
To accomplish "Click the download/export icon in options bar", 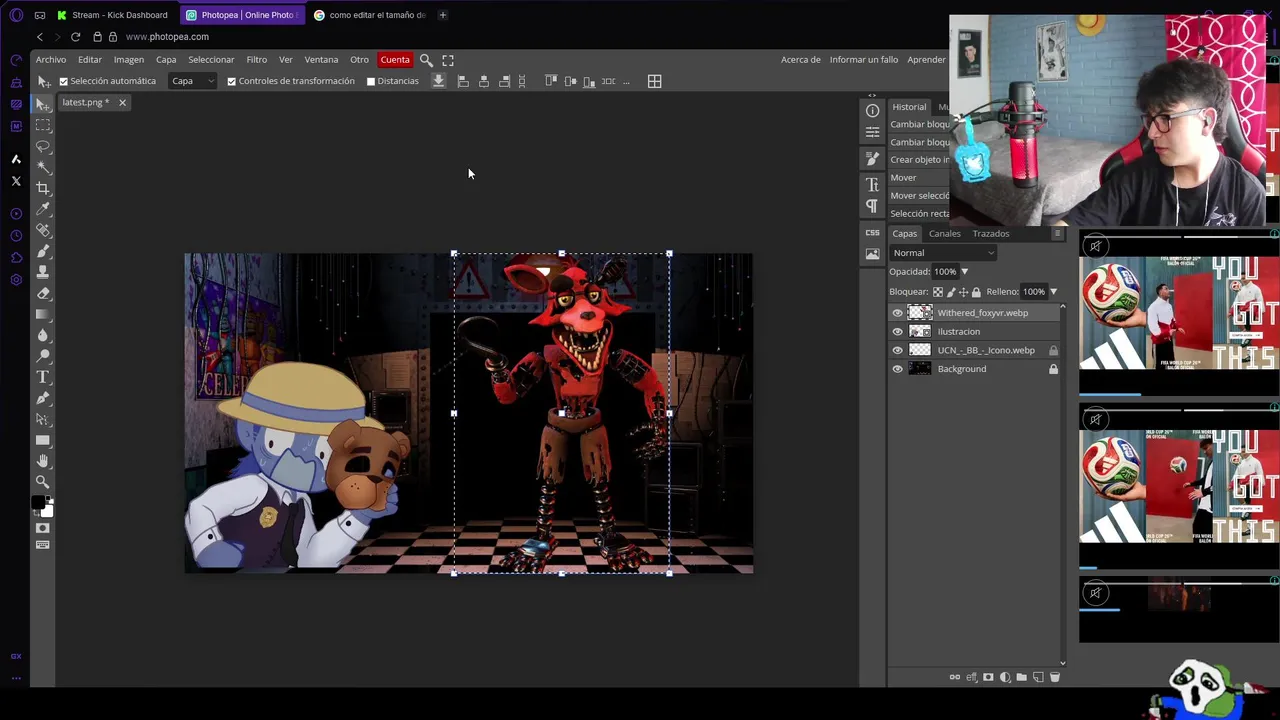I will pos(438,81).
